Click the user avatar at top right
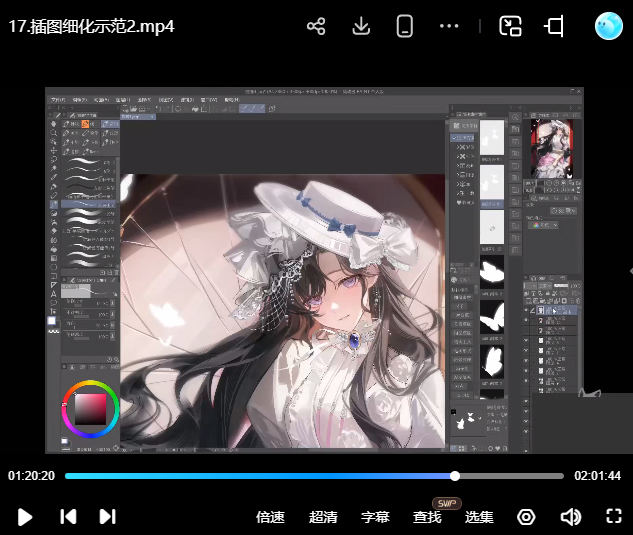 tap(608, 27)
